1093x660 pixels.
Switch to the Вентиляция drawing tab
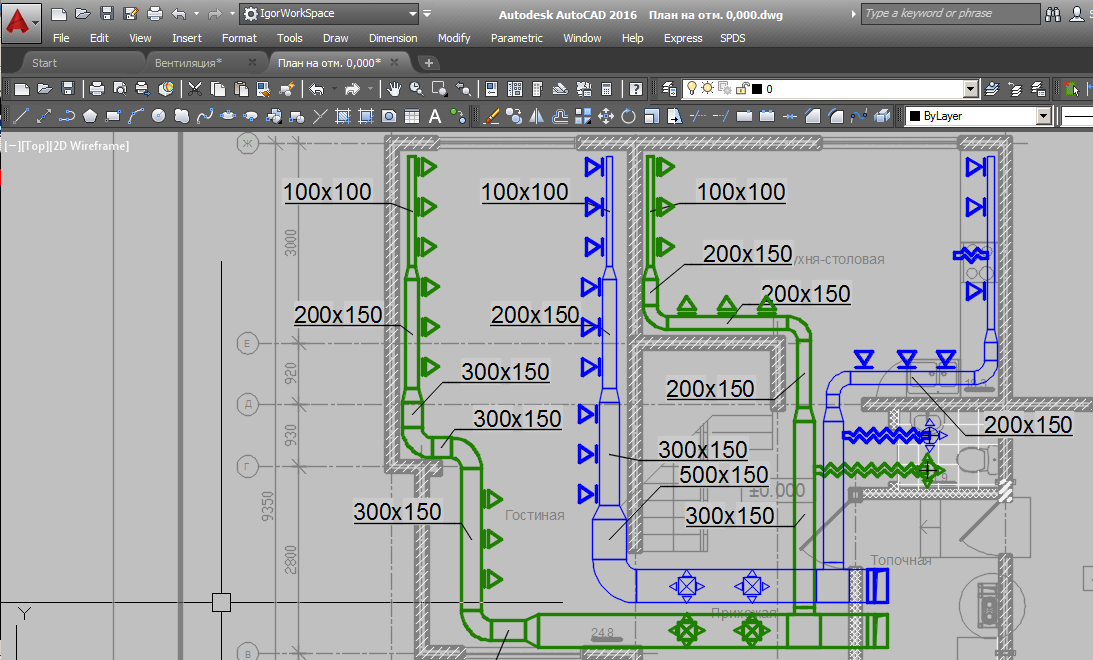point(188,62)
